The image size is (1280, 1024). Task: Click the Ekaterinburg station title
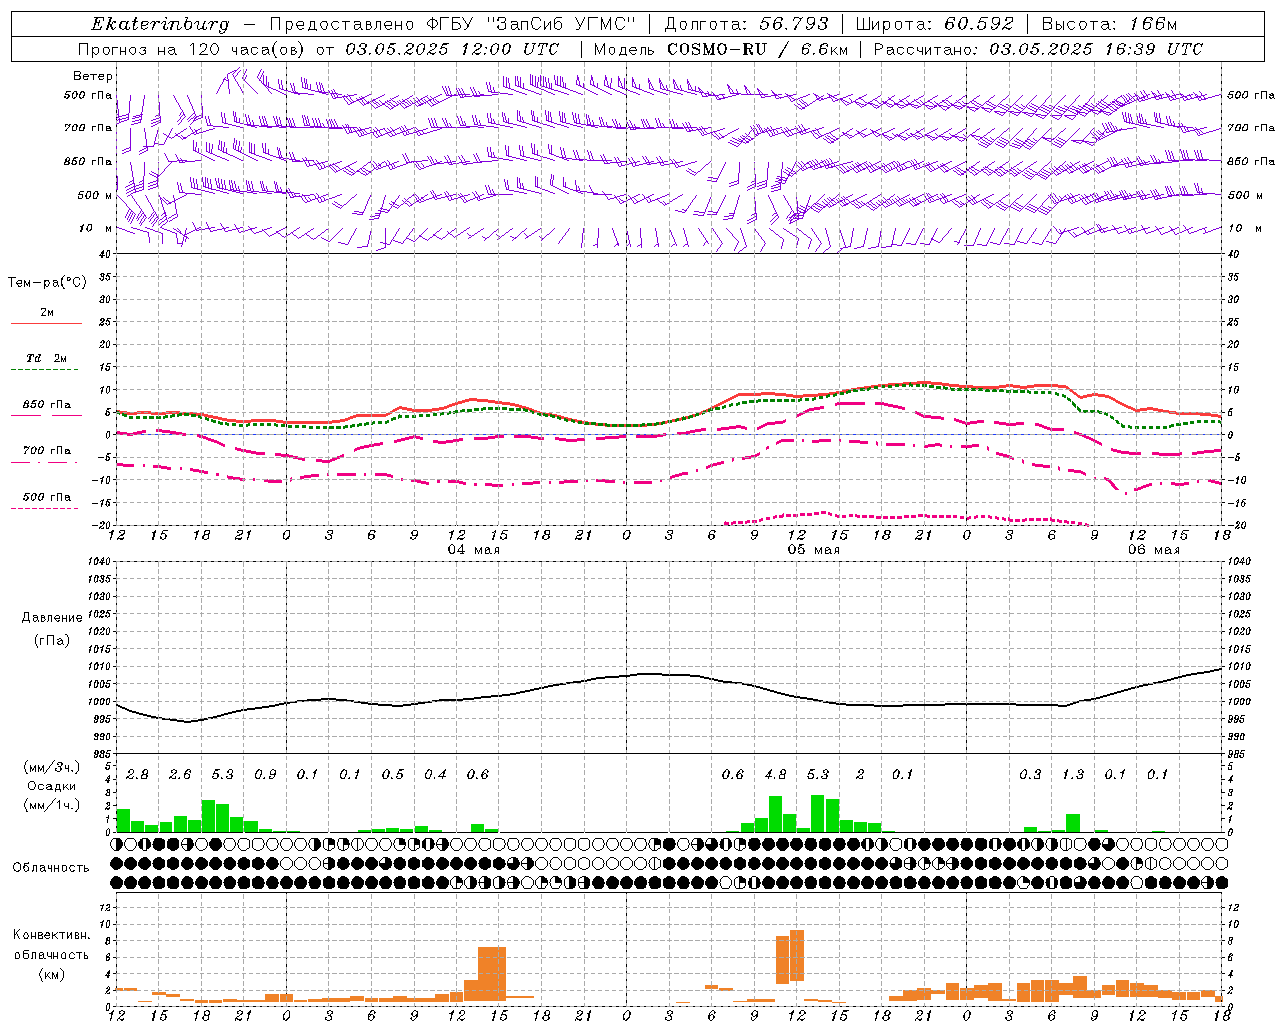pos(160,24)
